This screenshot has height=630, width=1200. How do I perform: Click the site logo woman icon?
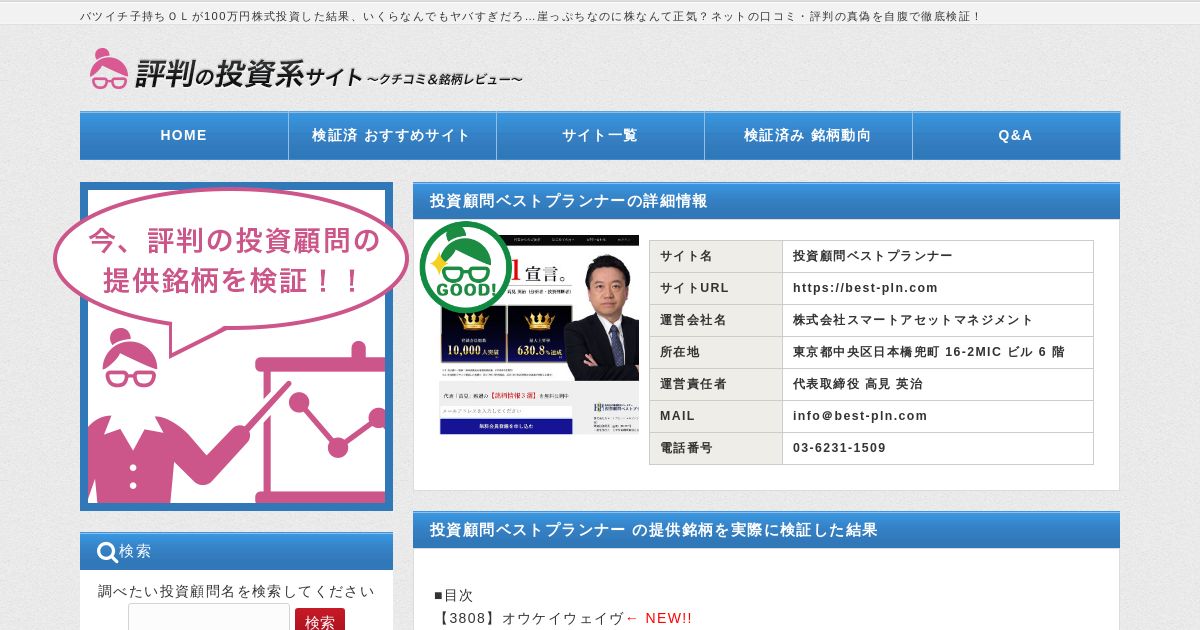click(x=109, y=69)
